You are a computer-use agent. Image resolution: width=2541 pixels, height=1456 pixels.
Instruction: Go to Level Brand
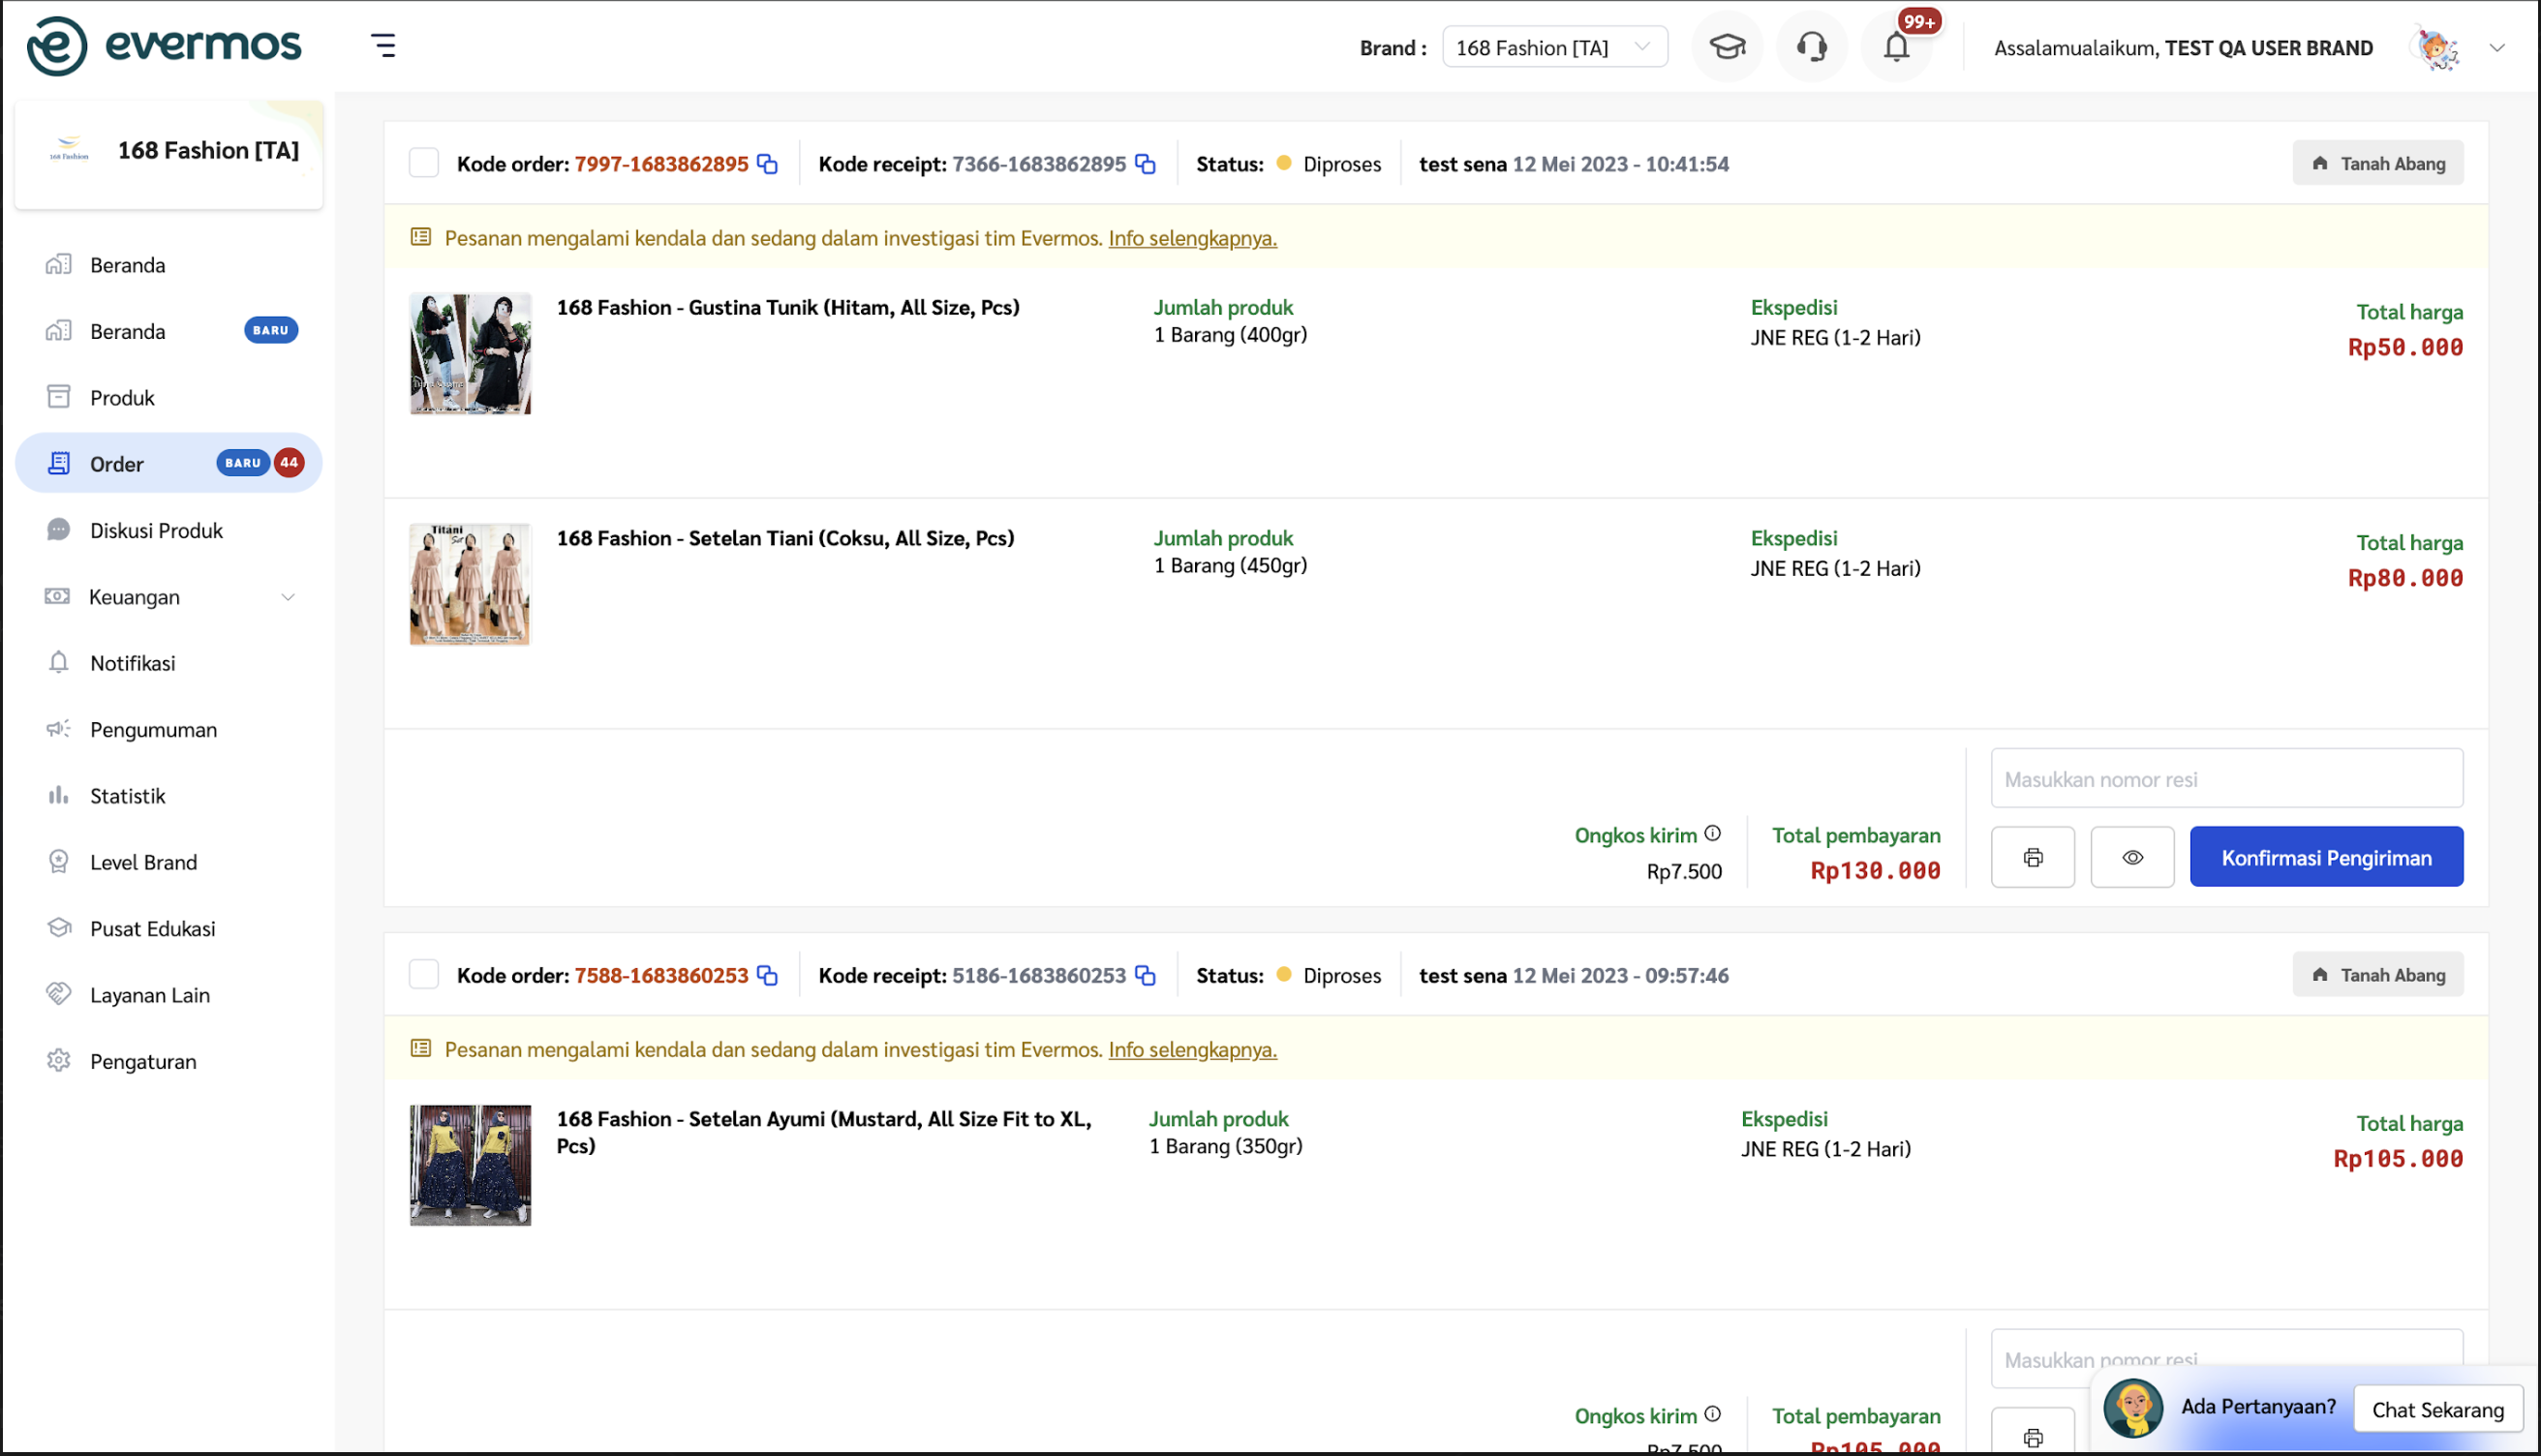(x=168, y=862)
